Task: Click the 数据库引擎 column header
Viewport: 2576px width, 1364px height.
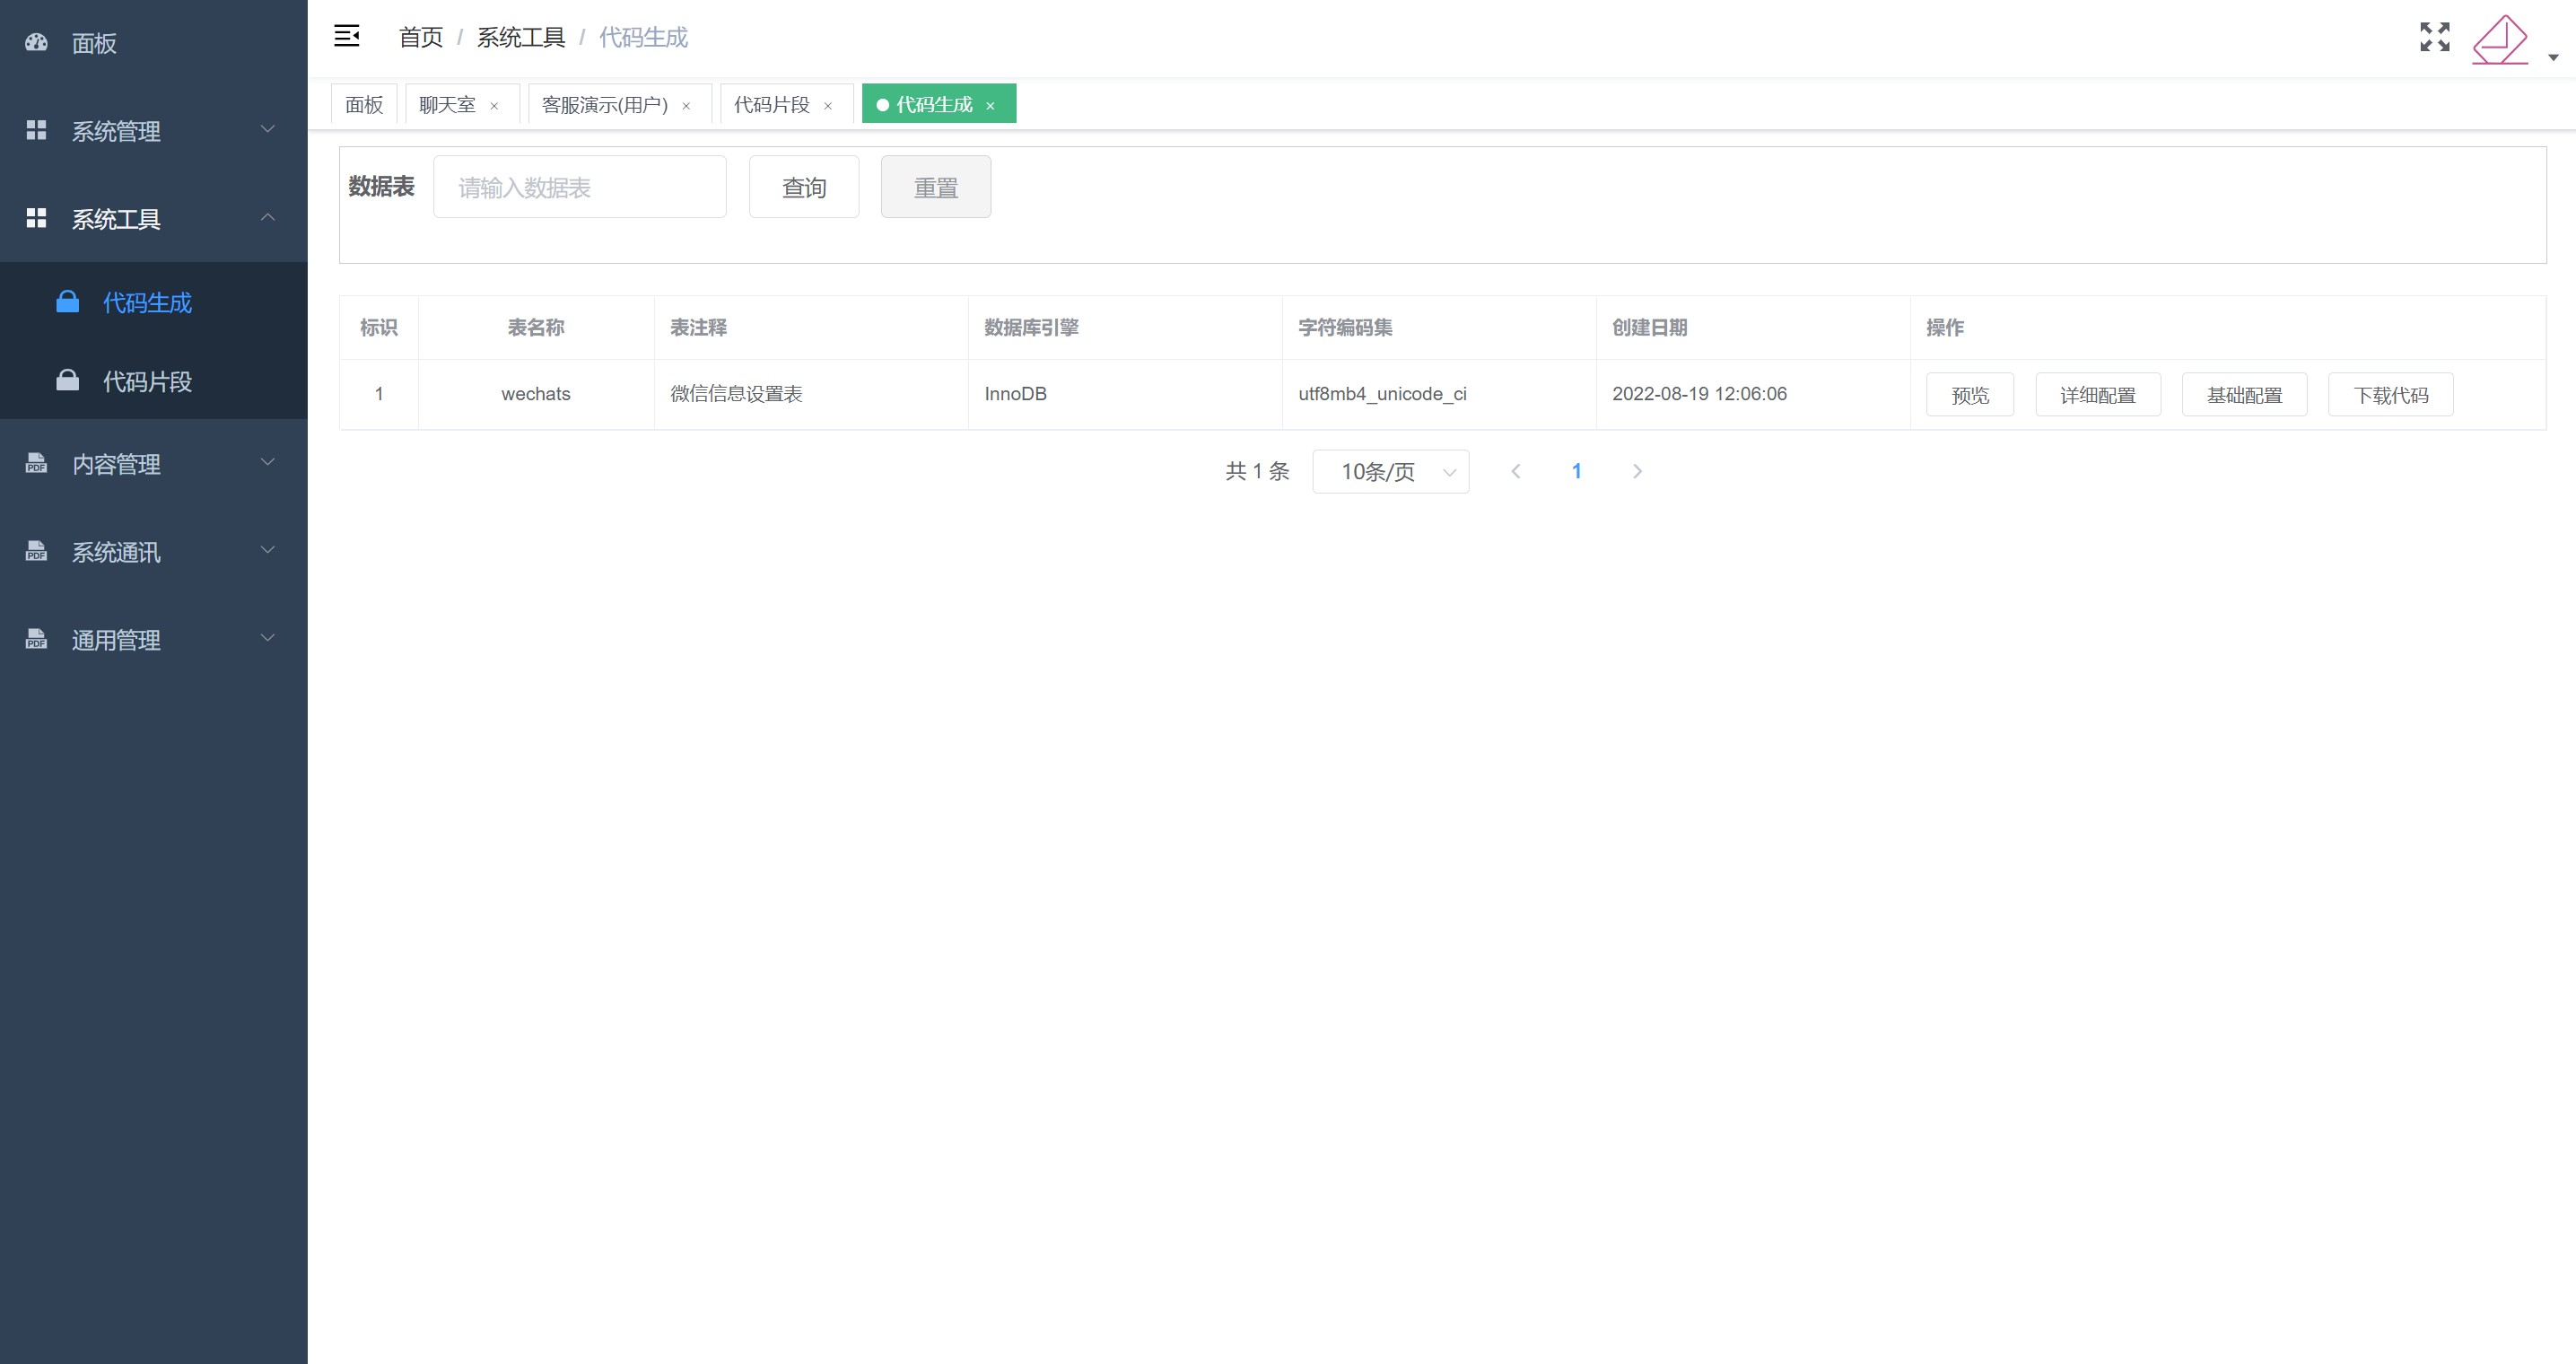Action: click(x=1125, y=328)
